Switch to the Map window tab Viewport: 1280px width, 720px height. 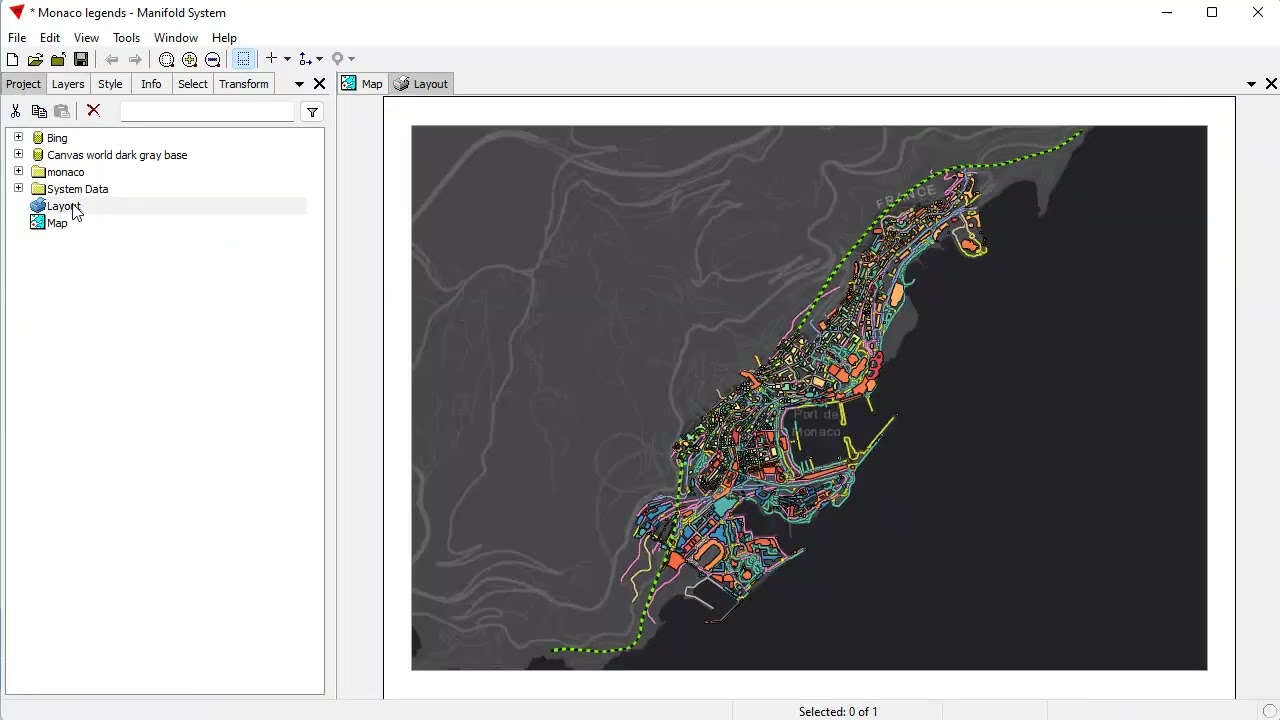[363, 84]
